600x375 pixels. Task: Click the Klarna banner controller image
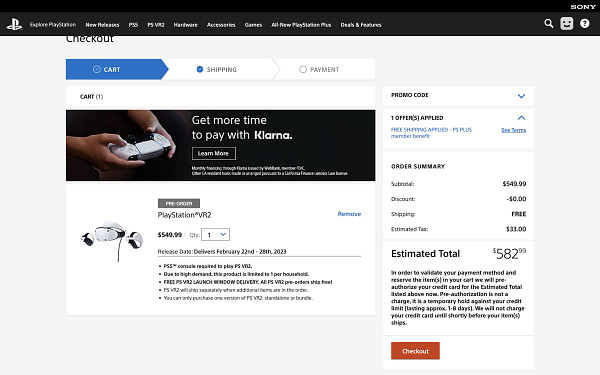tap(122, 145)
